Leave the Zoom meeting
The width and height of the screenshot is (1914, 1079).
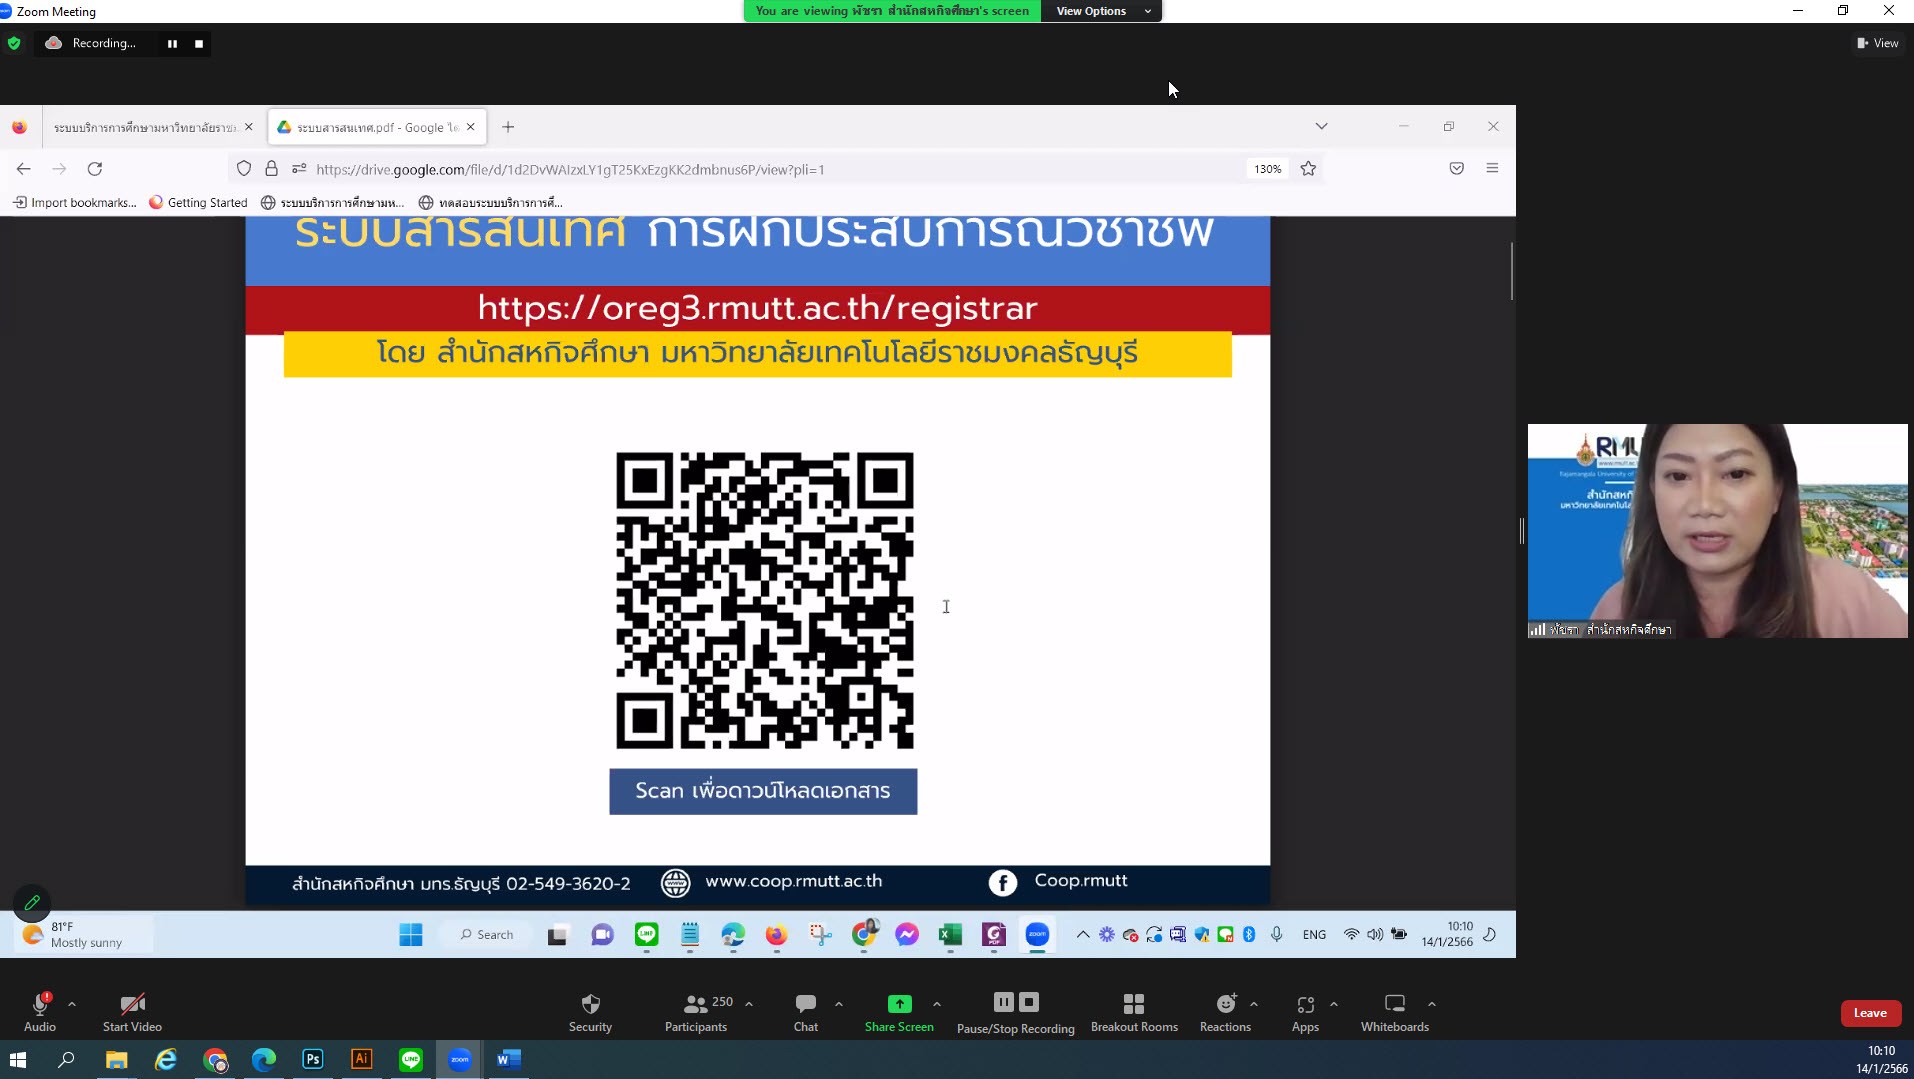[1870, 1013]
